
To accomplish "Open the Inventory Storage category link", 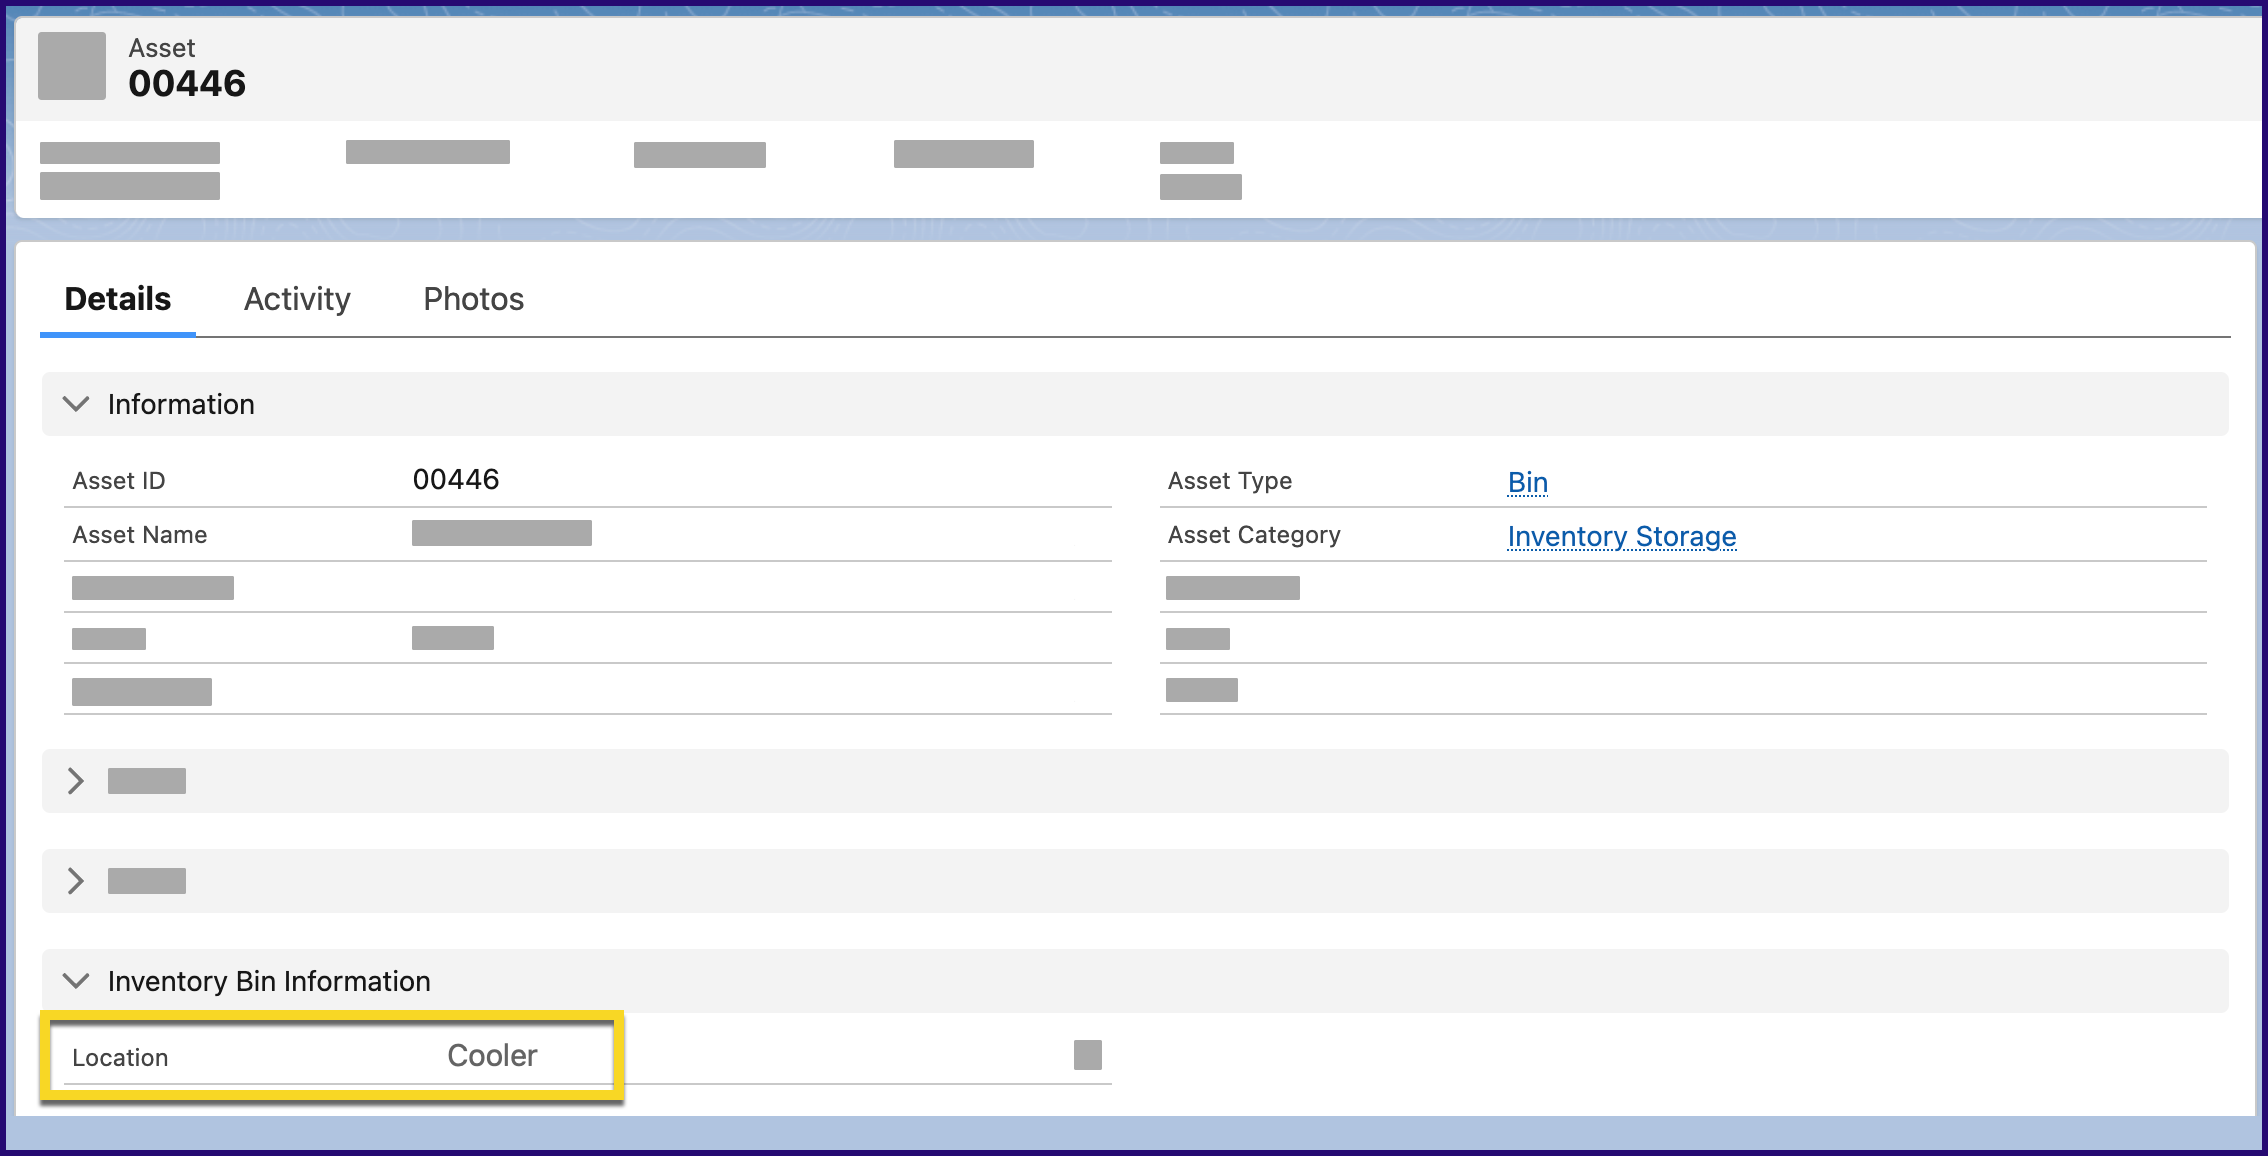I will pyautogui.click(x=1621, y=536).
